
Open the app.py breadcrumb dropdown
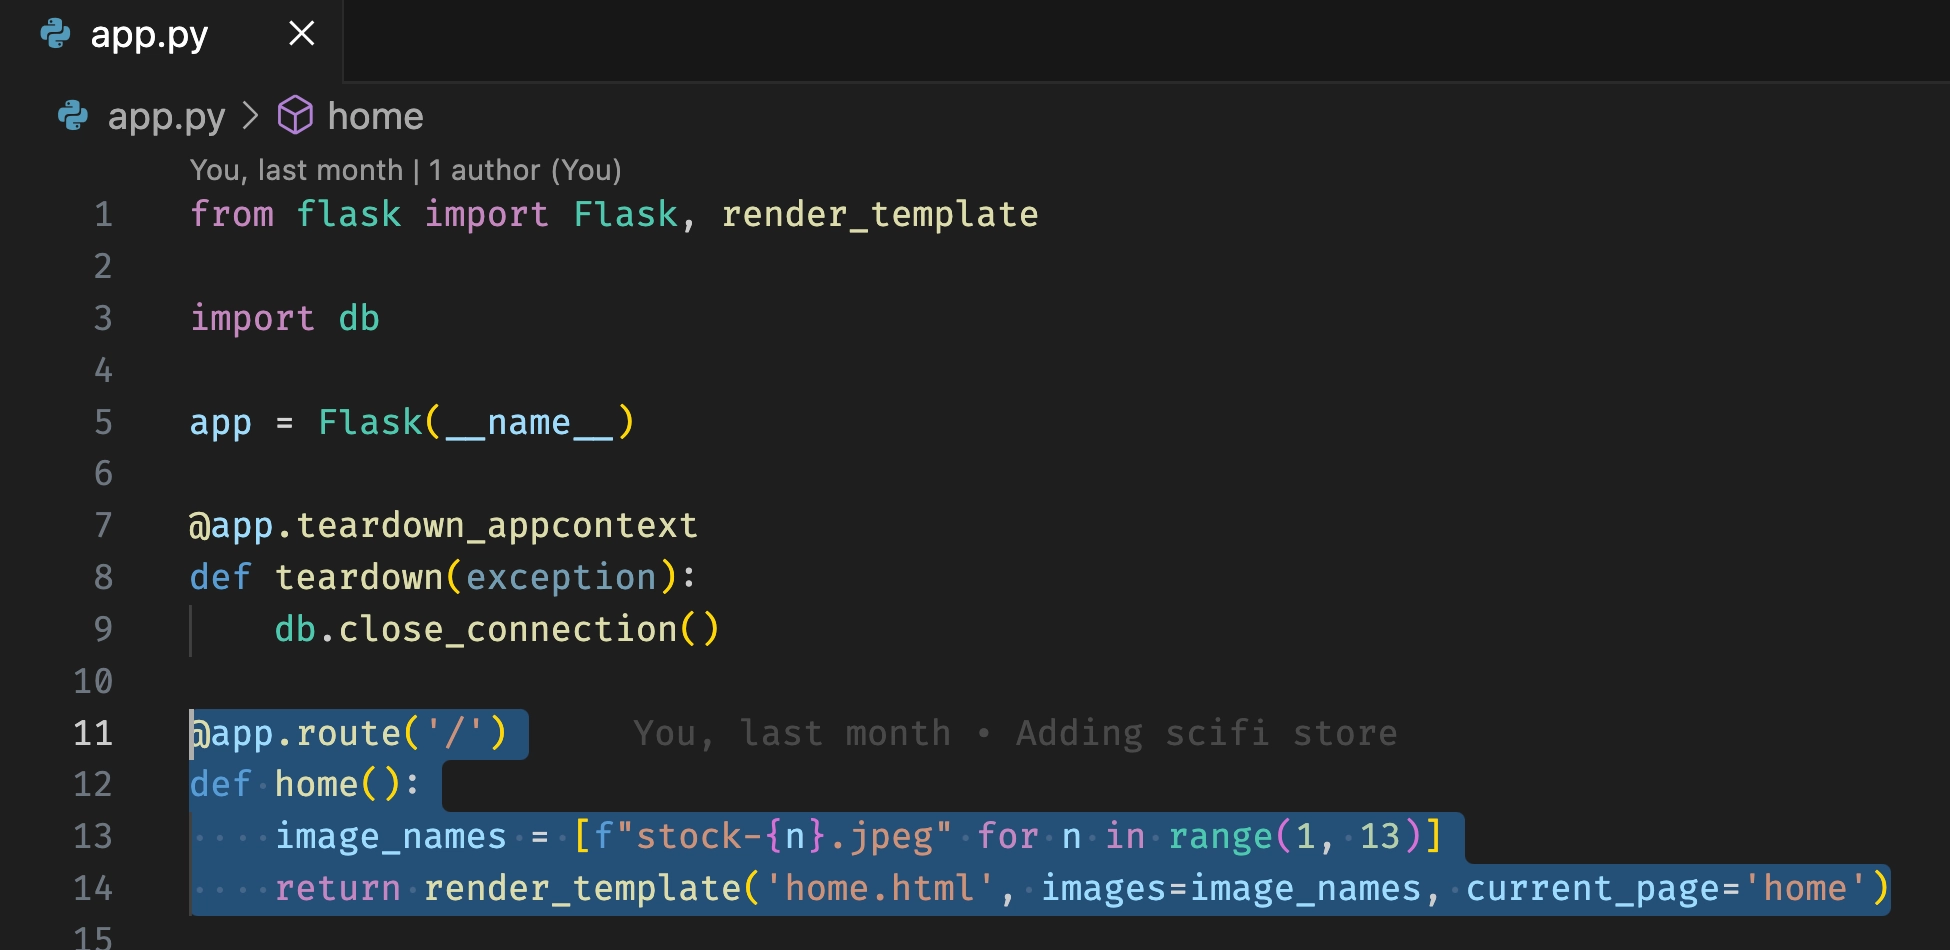[x=166, y=116]
